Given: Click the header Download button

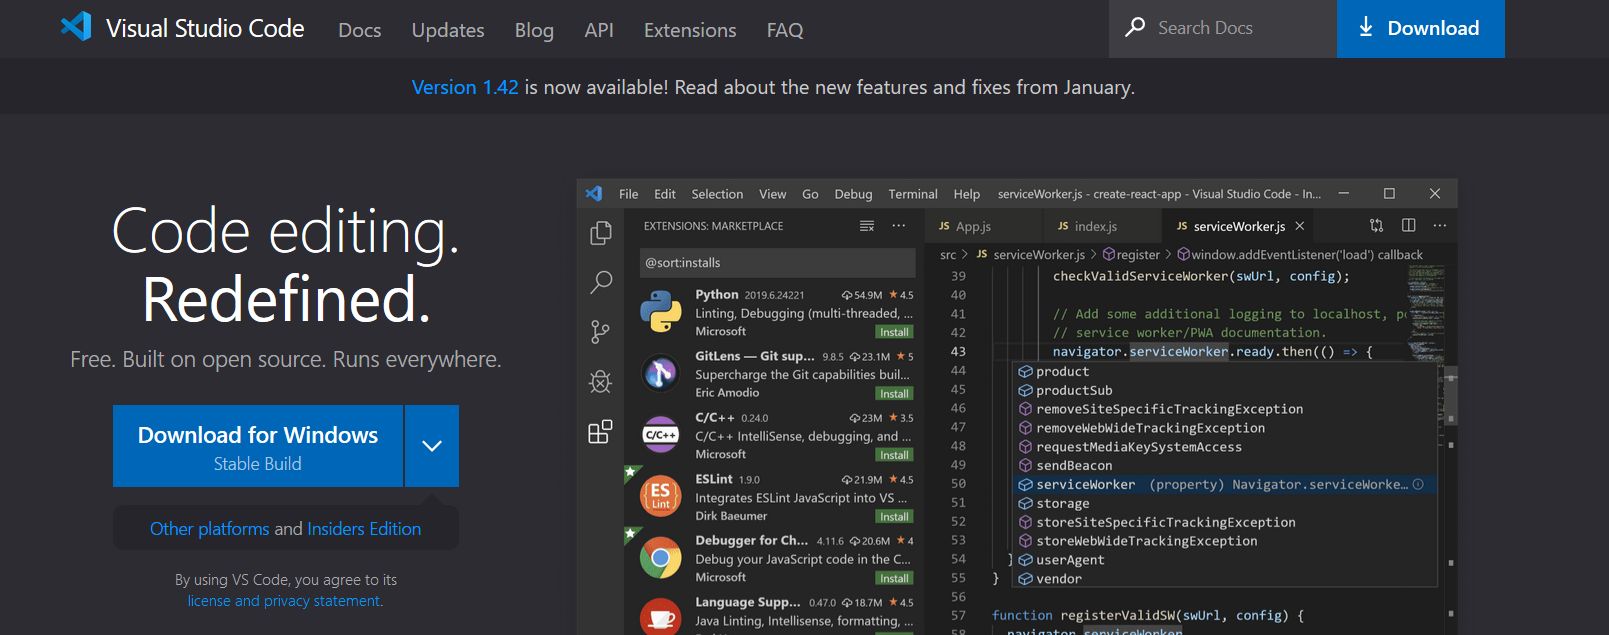Looking at the screenshot, I should pos(1421,28).
